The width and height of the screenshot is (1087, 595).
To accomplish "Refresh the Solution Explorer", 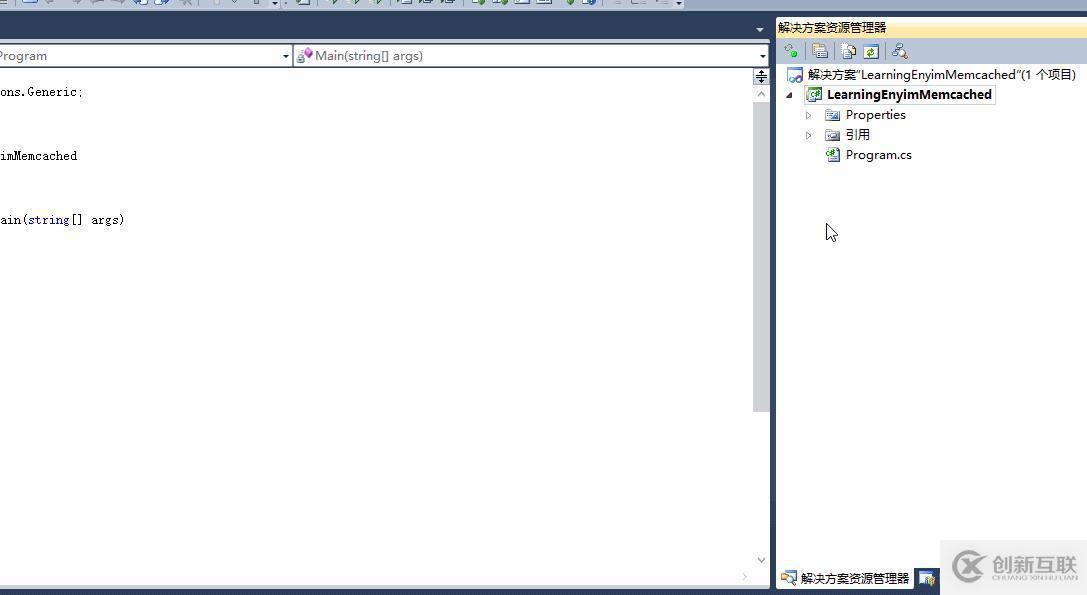I will click(871, 51).
